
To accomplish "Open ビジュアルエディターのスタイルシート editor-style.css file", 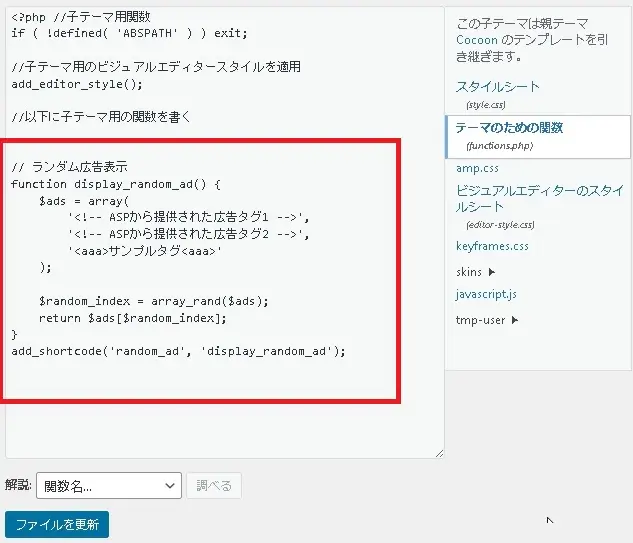I will pos(540,198).
